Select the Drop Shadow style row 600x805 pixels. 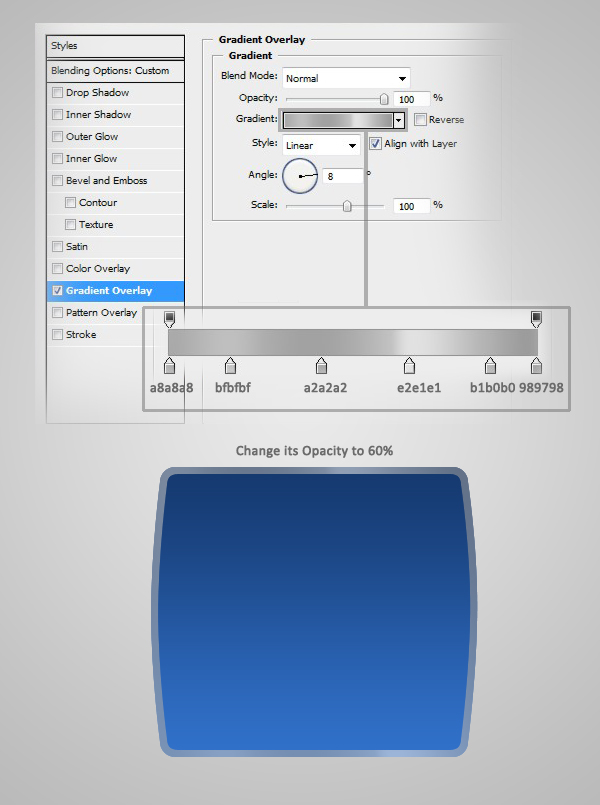click(x=115, y=93)
